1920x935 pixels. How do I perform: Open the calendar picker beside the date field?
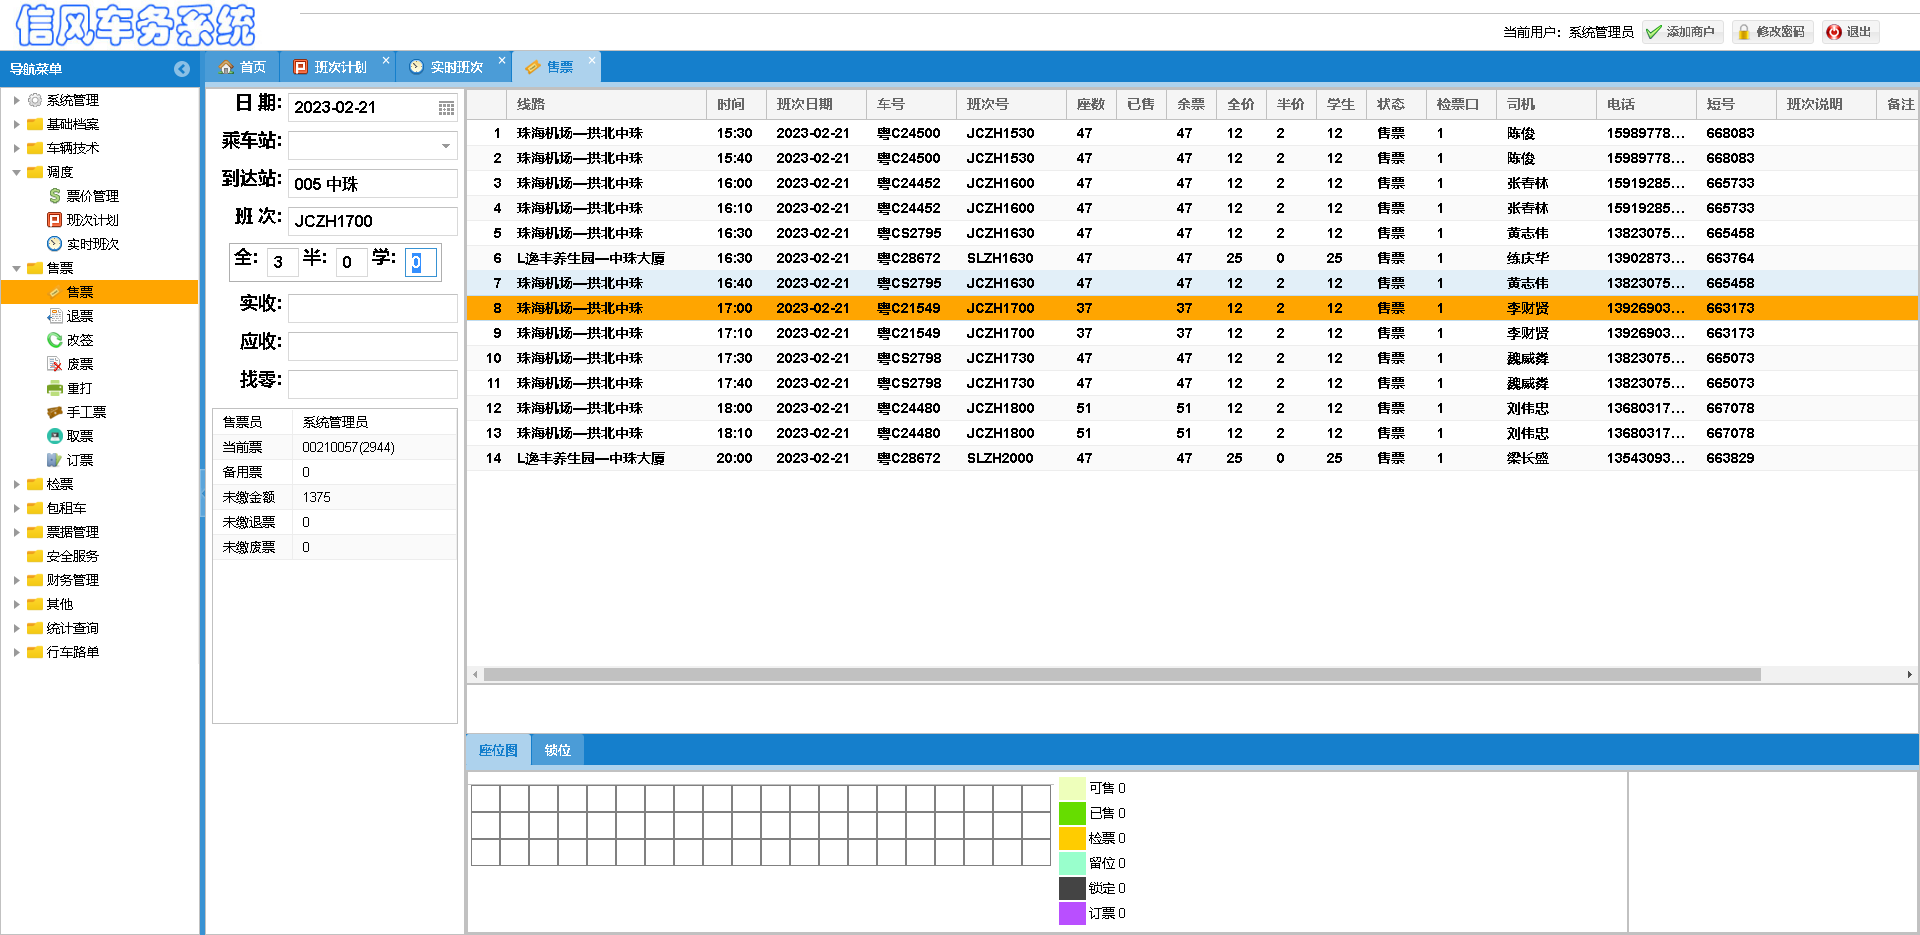(446, 108)
